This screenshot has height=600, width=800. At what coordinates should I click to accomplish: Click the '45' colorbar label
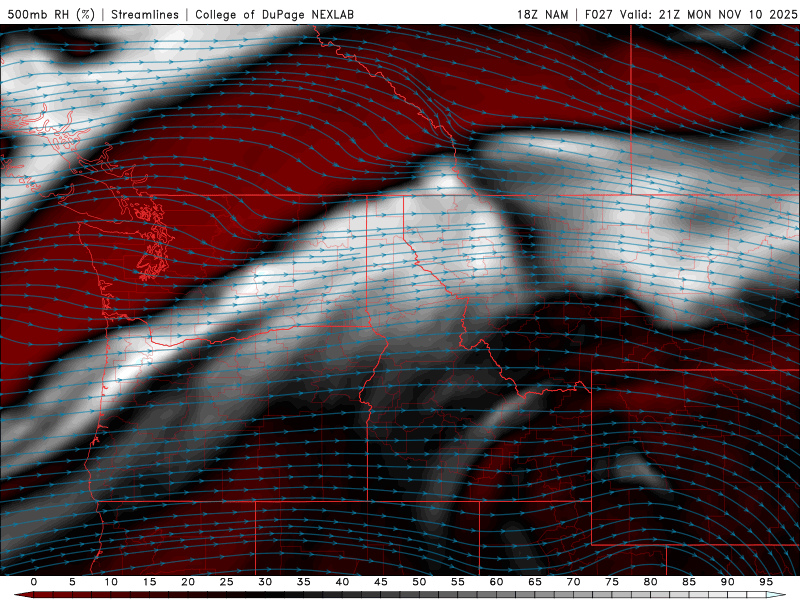381,582
